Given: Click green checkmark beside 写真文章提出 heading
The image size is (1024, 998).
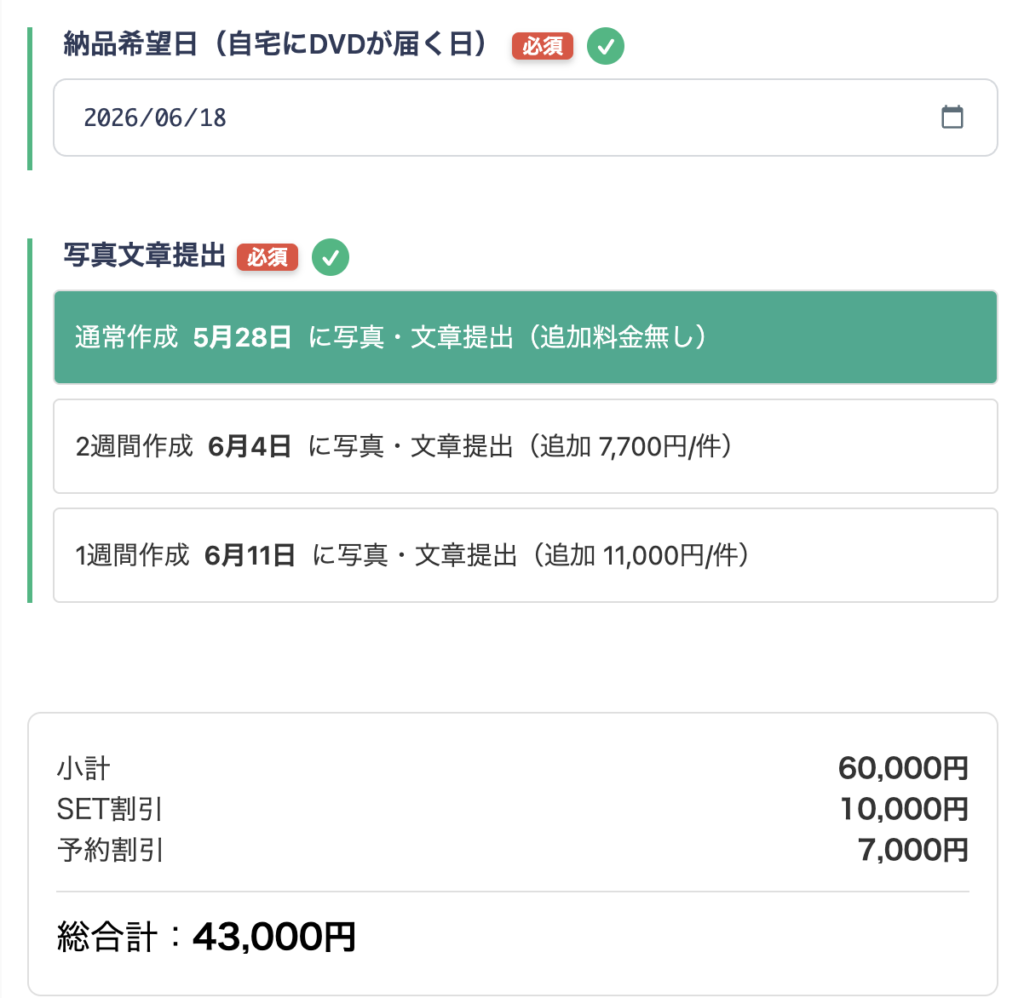Looking at the screenshot, I should pyautogui.click(x=331, y=258).
